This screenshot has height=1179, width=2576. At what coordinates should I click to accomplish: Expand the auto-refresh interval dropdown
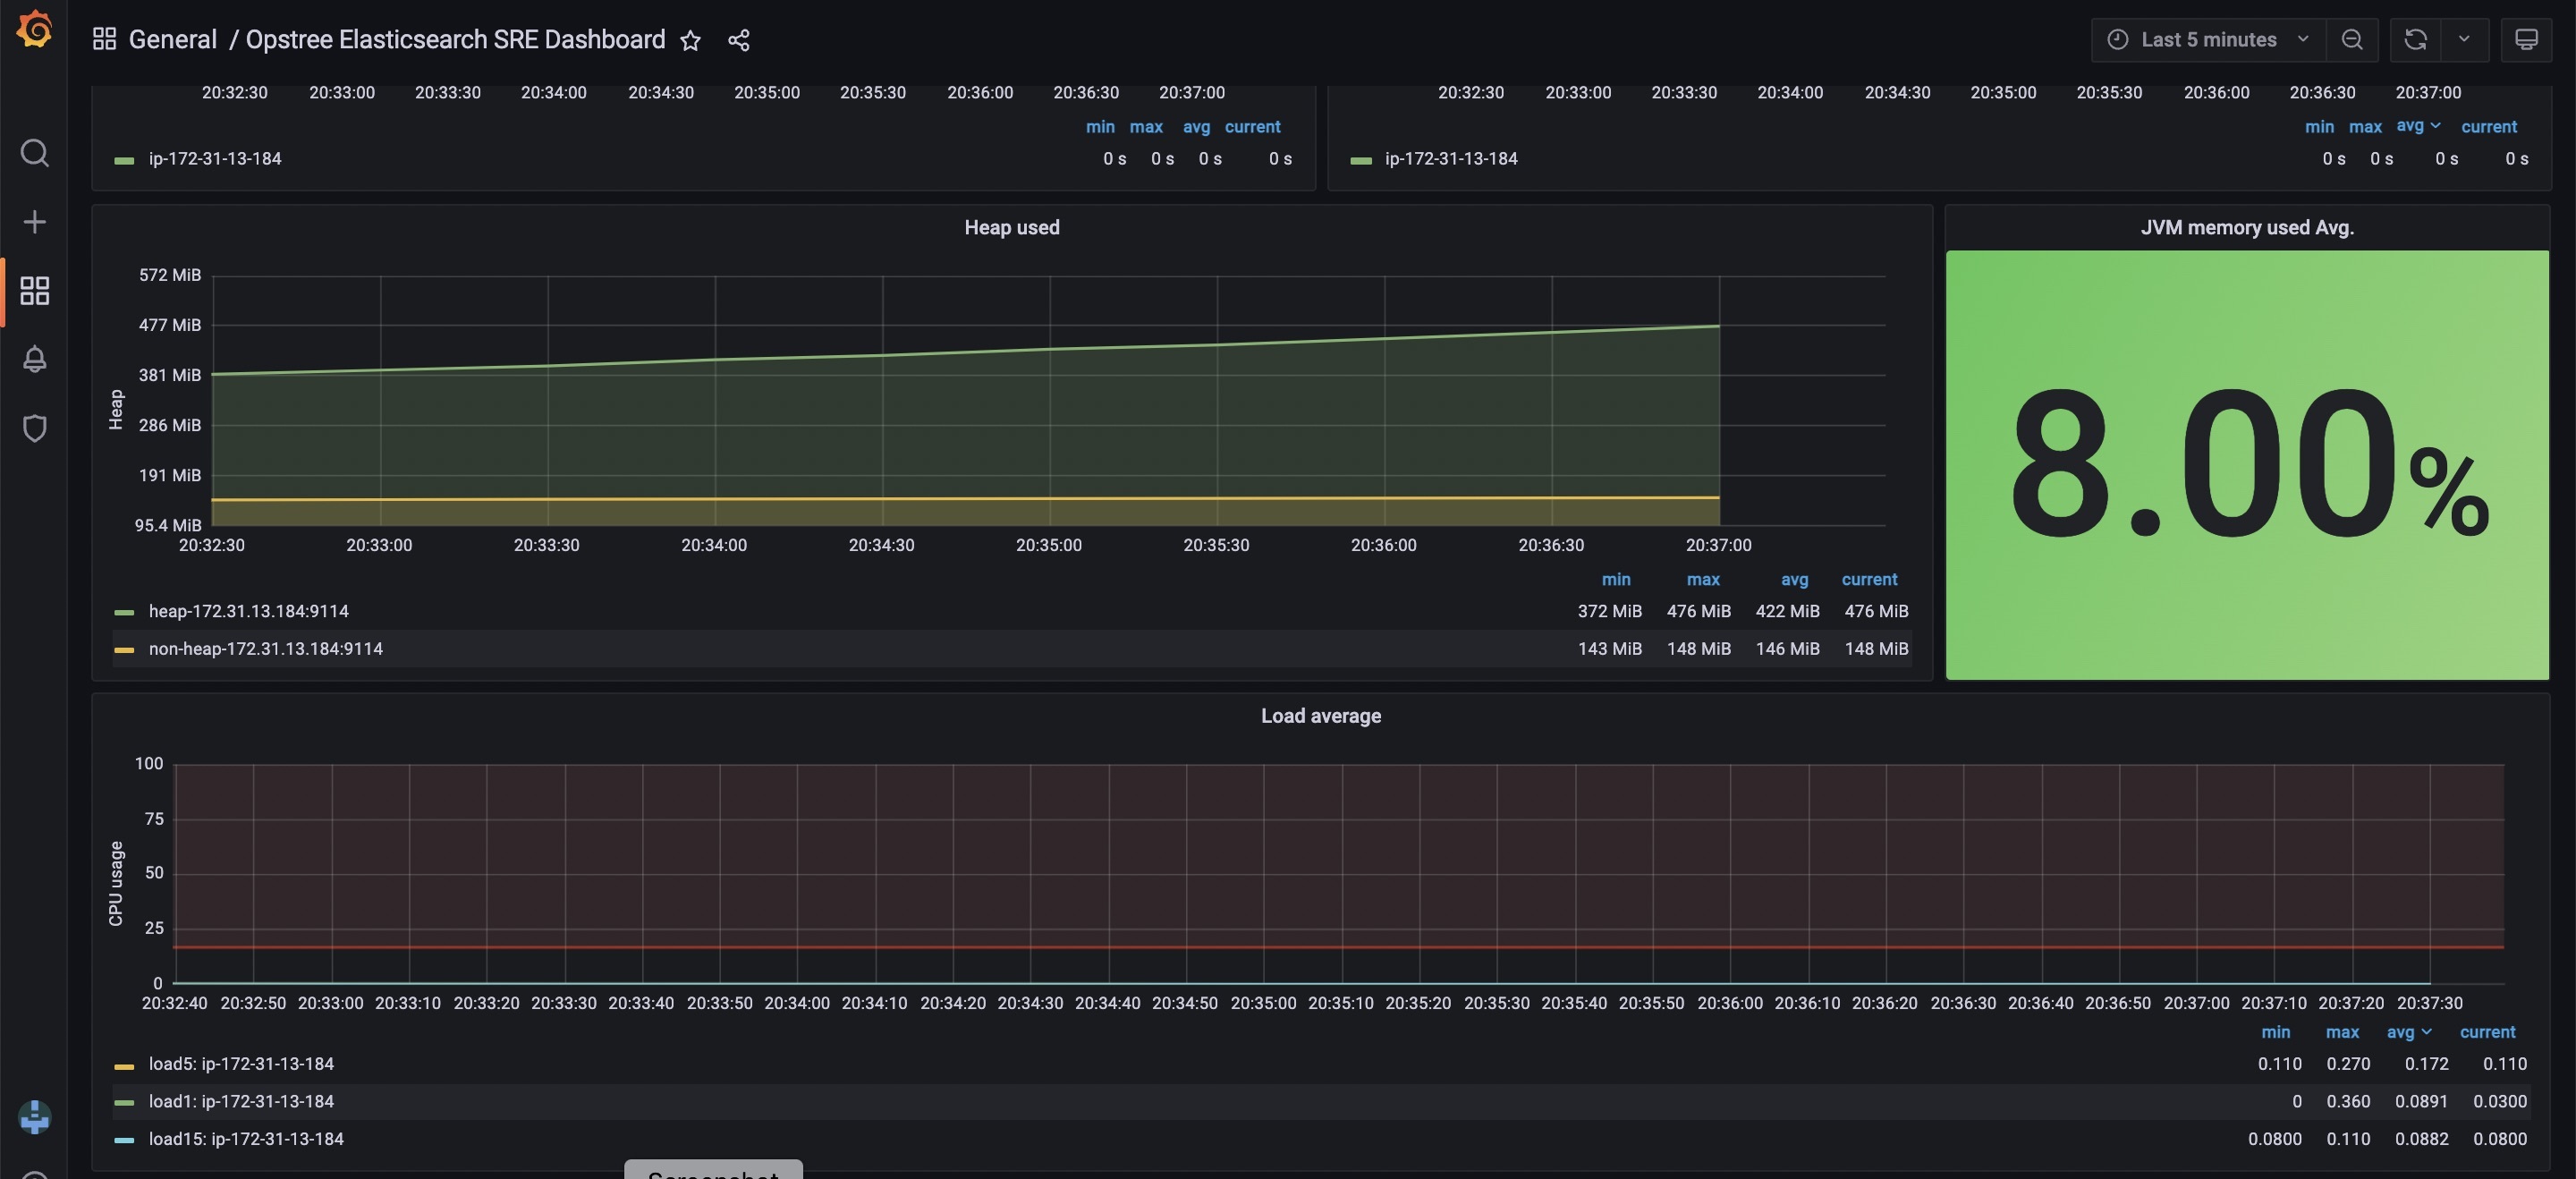[2464, 40]
